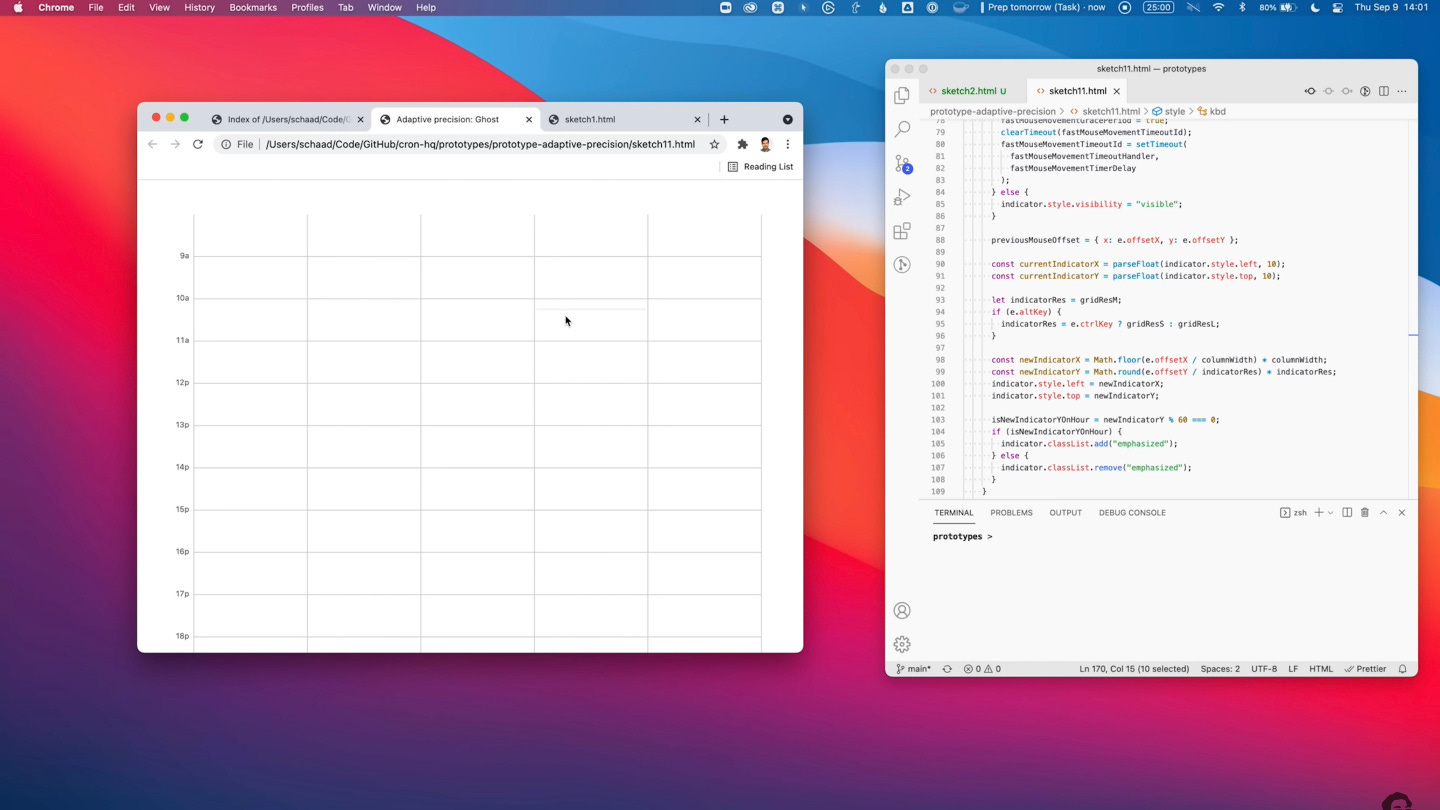This screenshot has width=1440, height=810.
Task: Open Source Control view with badge
Action: coord(902,163)
